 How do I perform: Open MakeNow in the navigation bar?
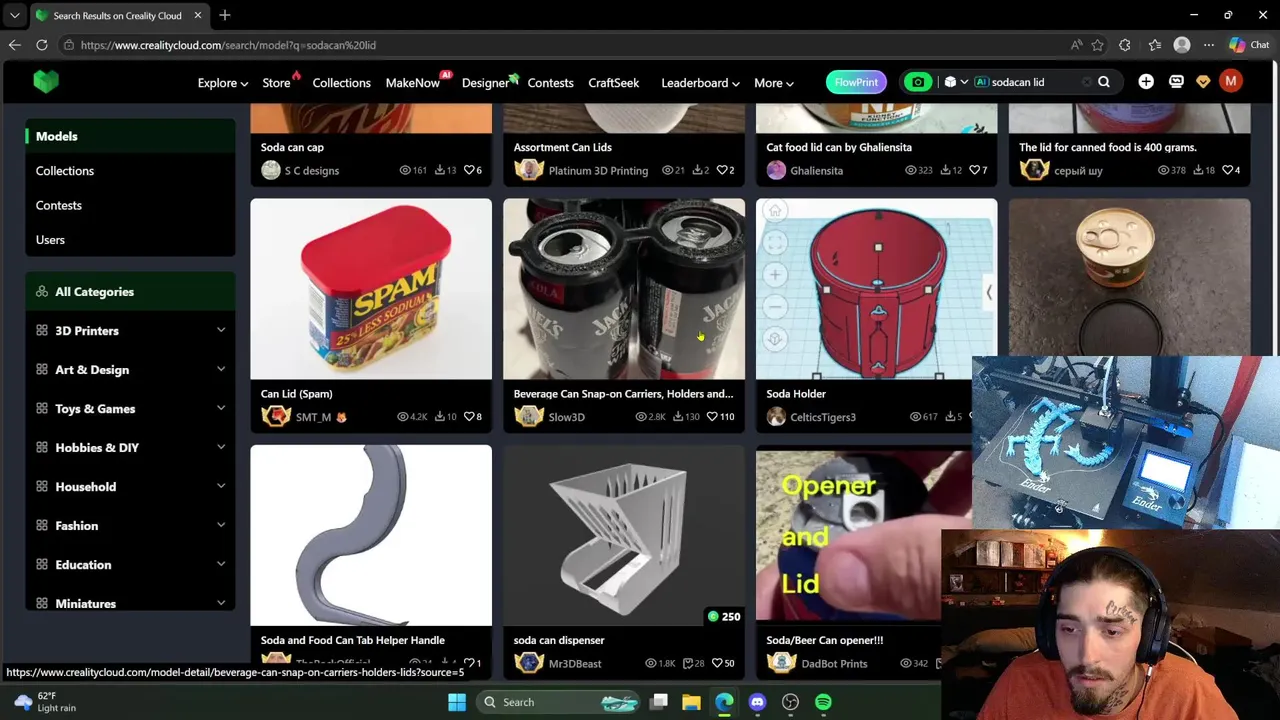[413, 83]
